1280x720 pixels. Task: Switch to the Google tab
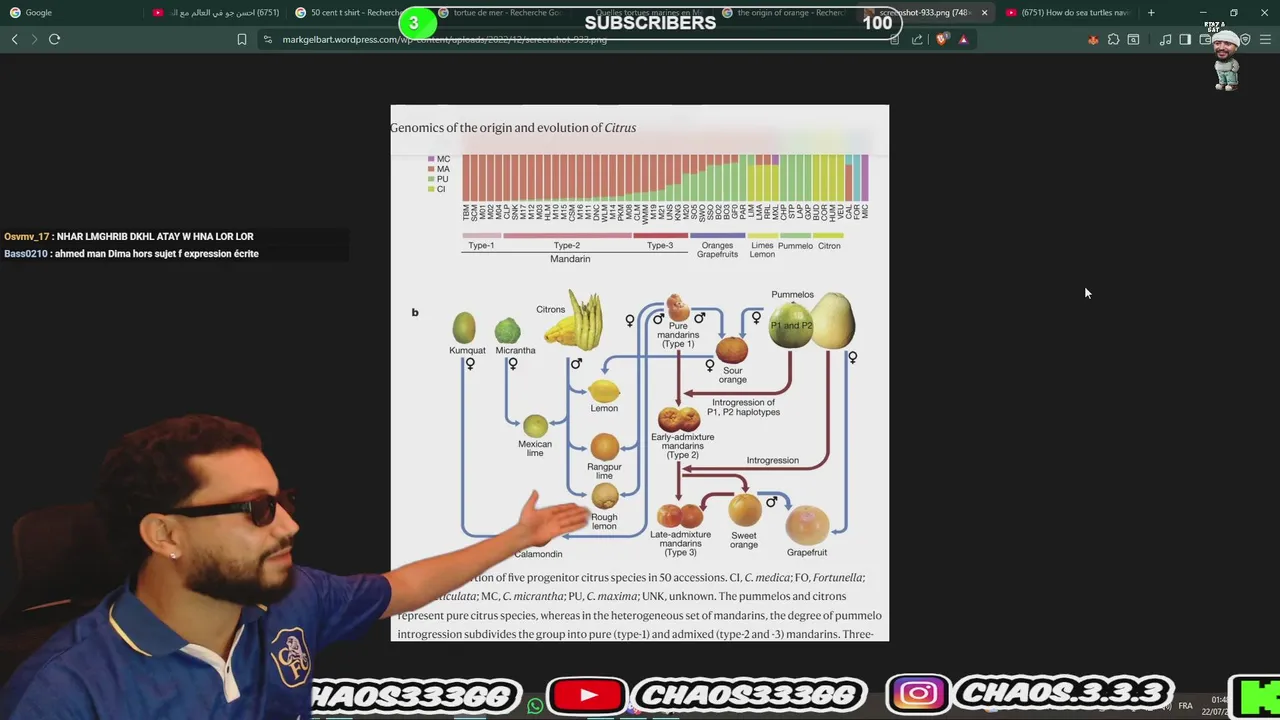[70, 12]
